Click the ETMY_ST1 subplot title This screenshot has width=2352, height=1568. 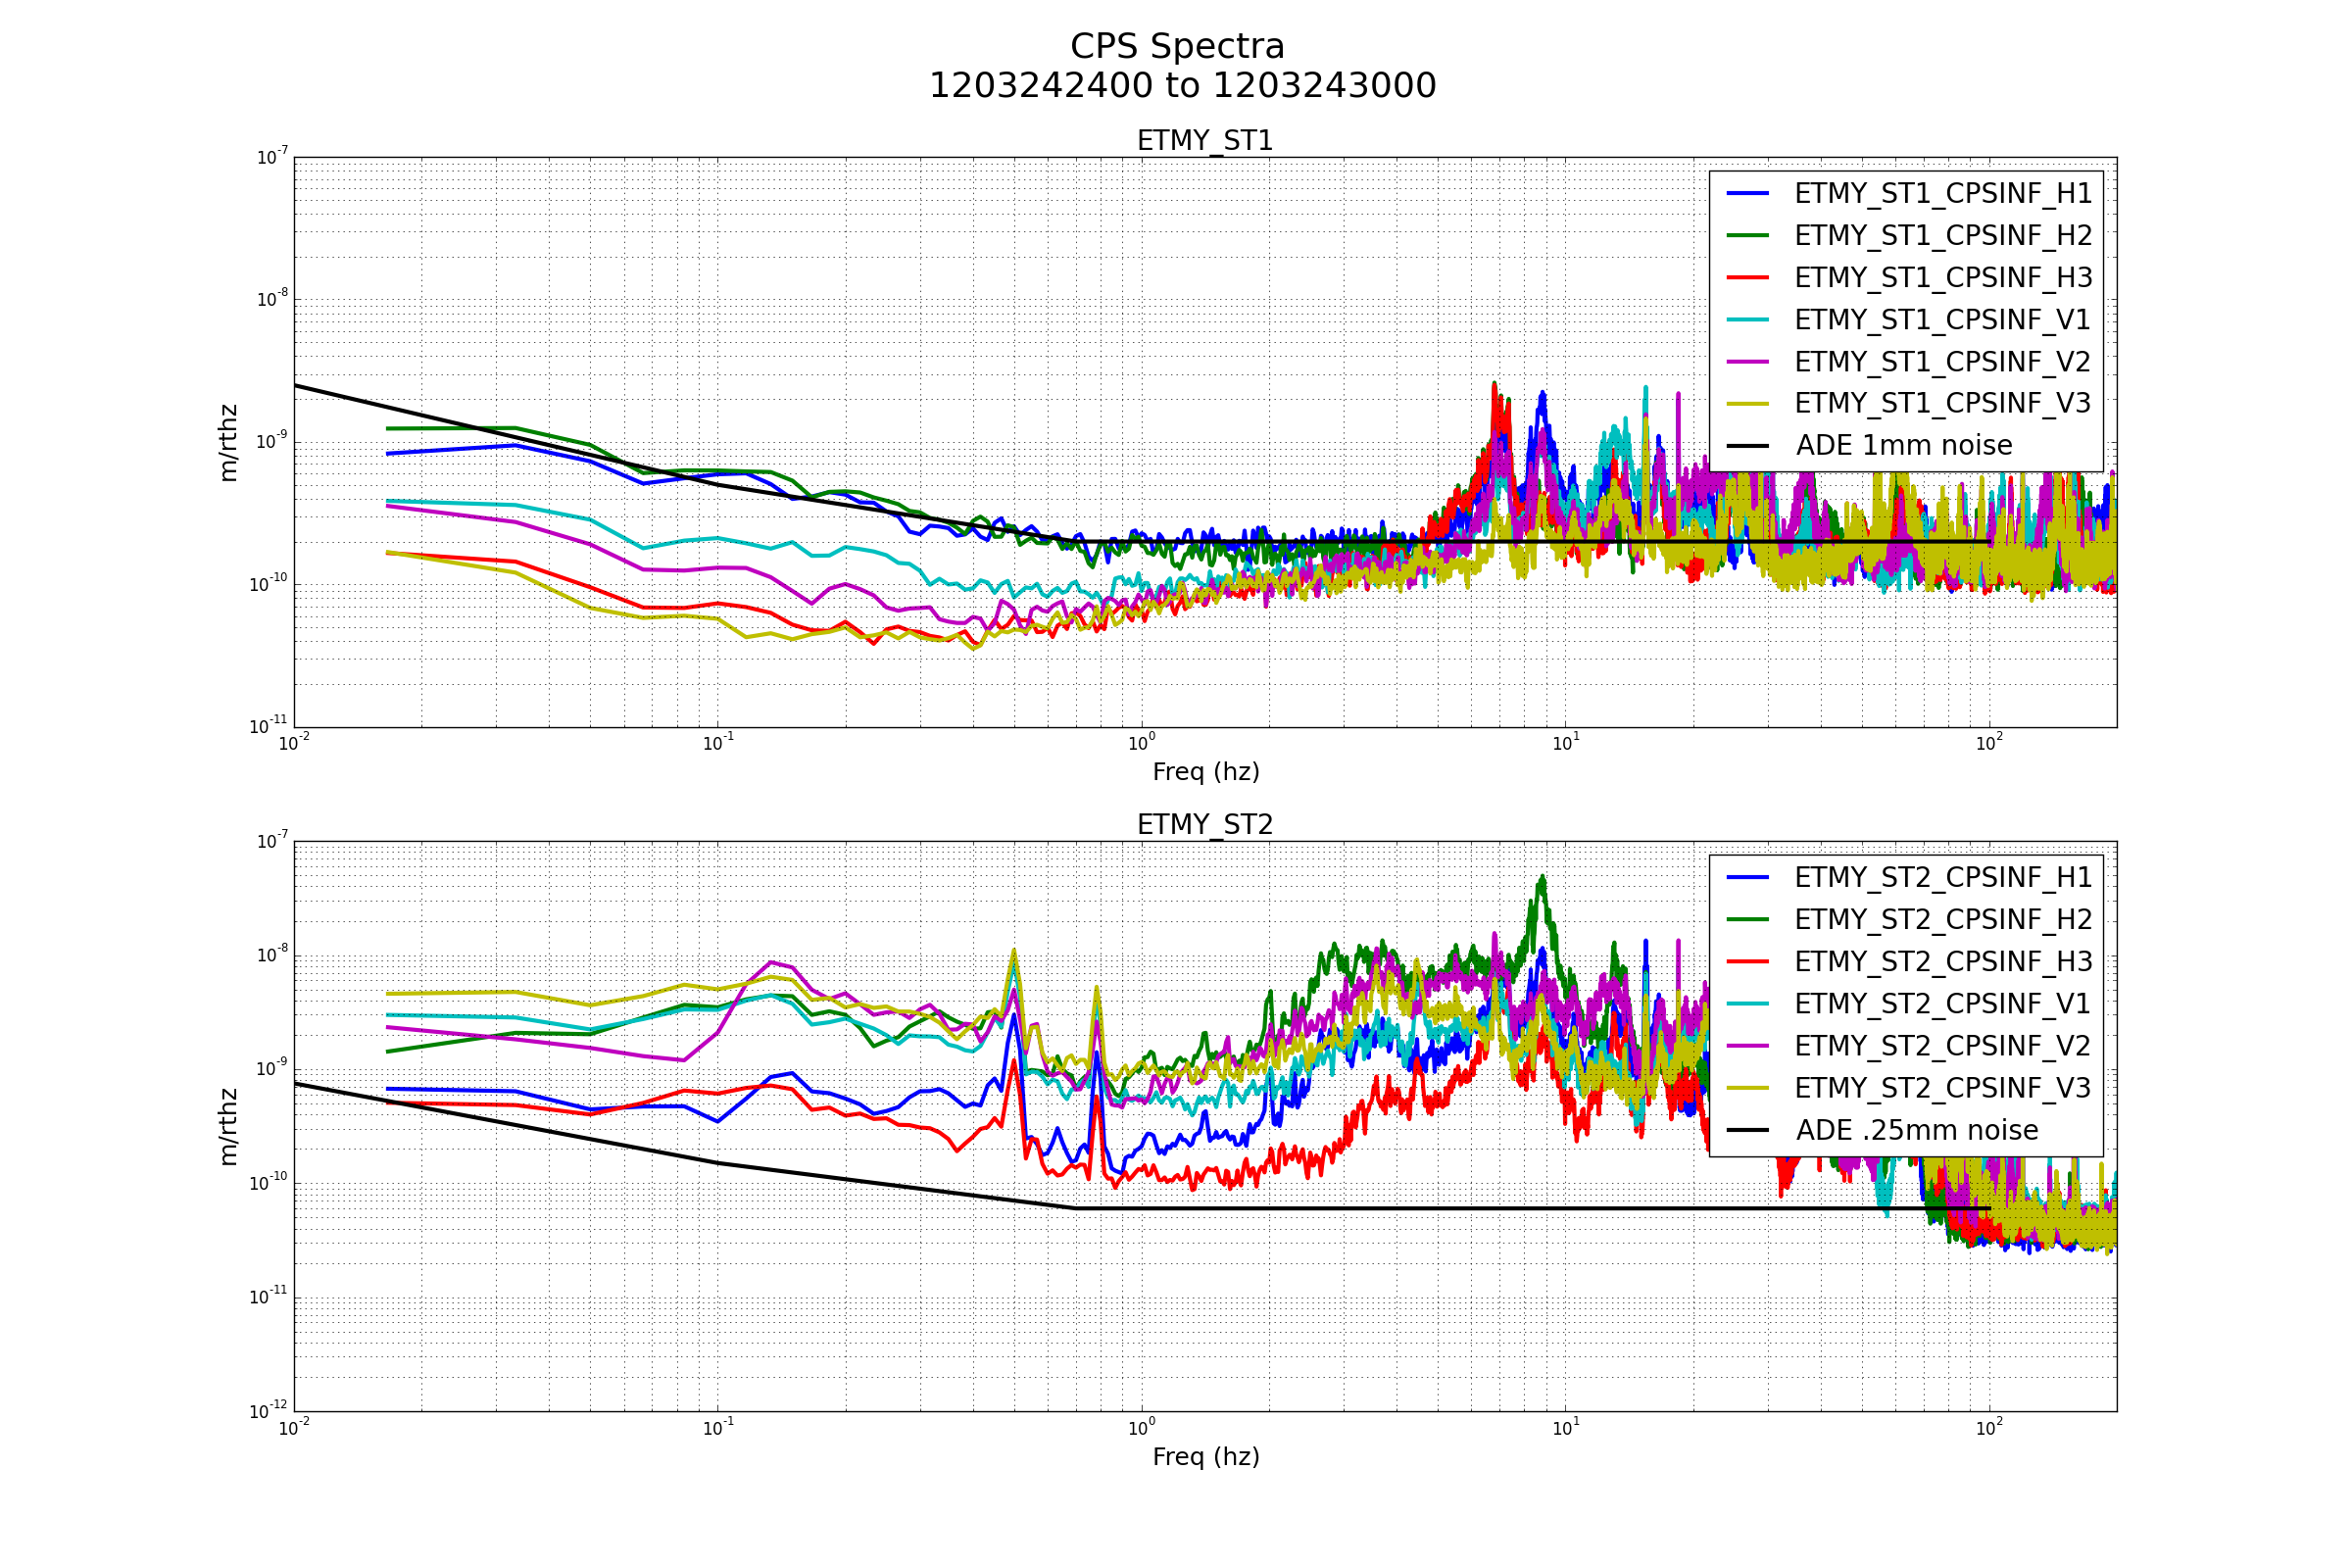pos(1205,141)
